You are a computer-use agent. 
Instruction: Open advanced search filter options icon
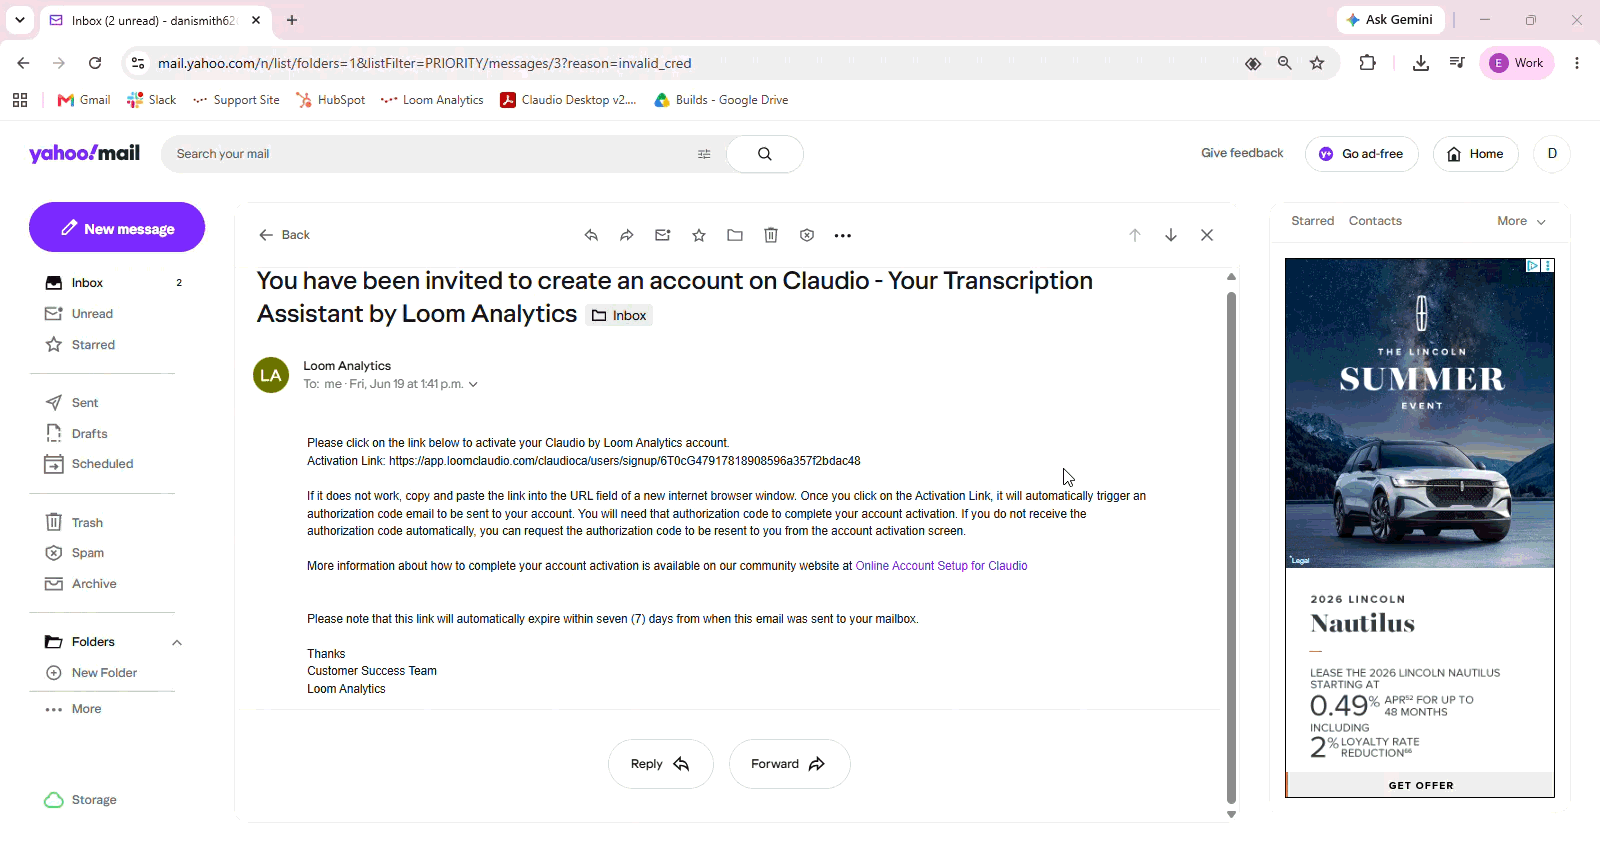pyautogui.click(x=704, y=154)
